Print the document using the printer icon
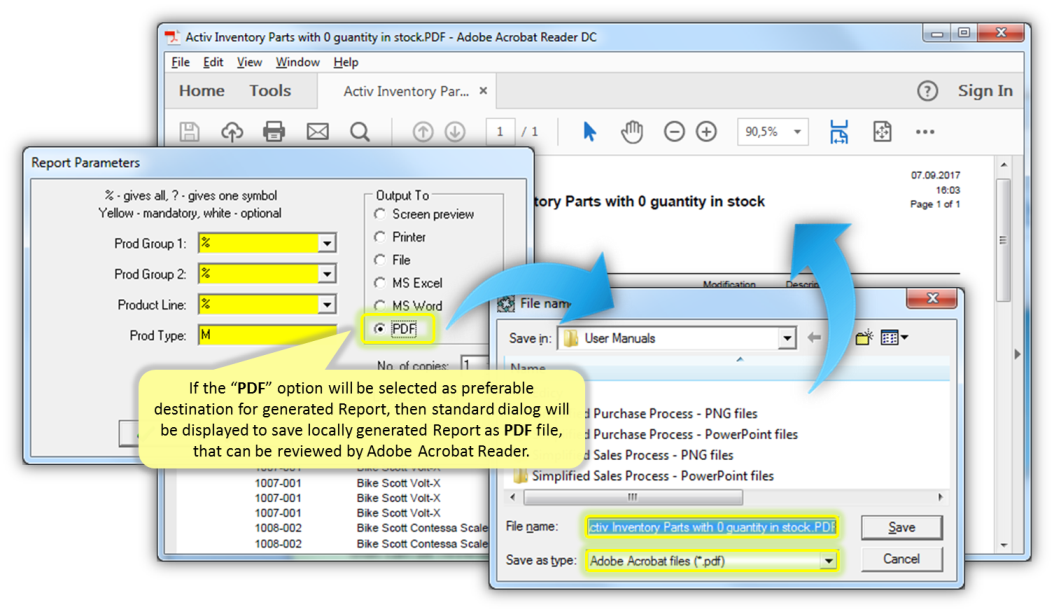Image resolution: width=1054 pixels, height=612 pixels. coord(274,131)
